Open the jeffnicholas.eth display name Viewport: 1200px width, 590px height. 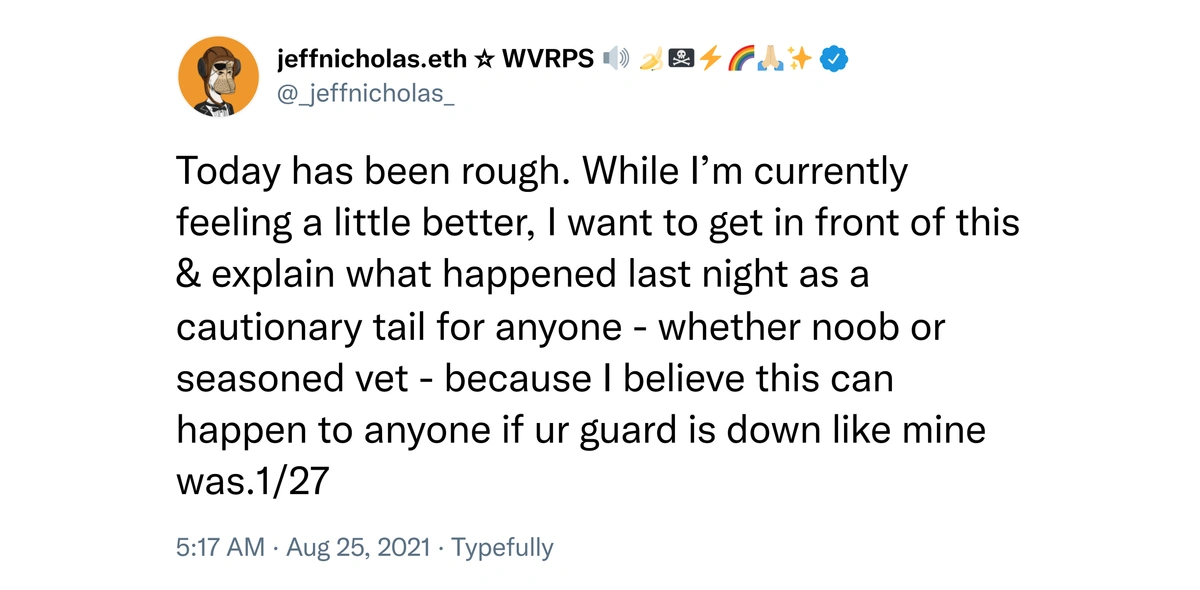tap(372, 60)
